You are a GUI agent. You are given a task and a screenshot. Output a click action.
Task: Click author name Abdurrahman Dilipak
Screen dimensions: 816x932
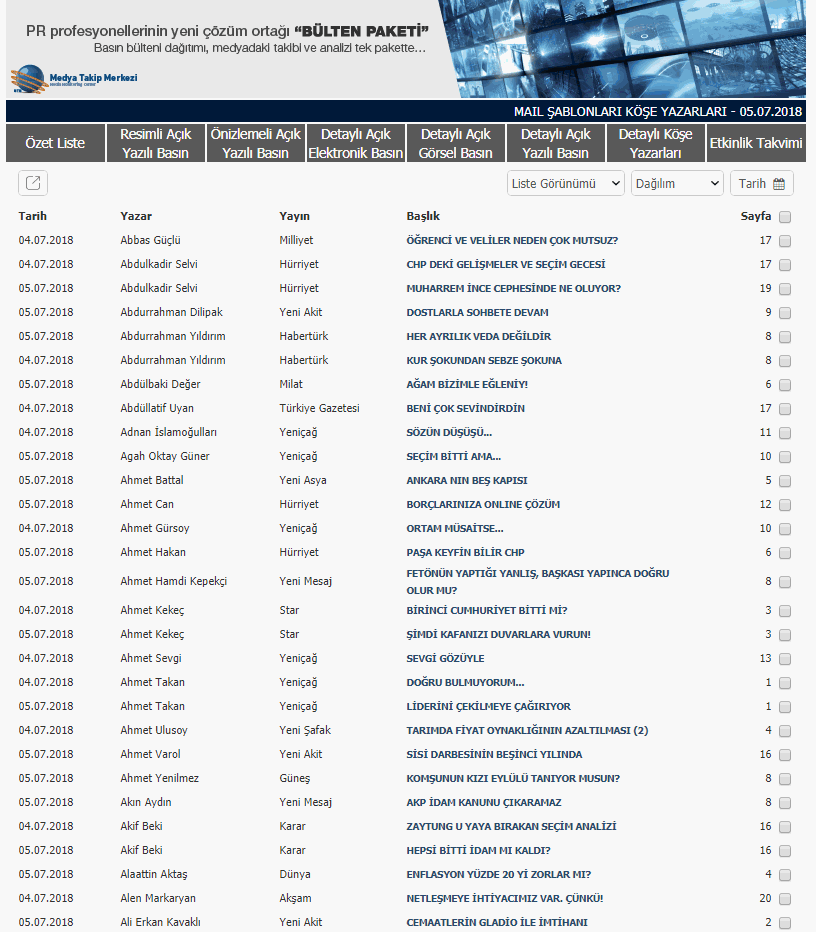[x=172, y=312]
